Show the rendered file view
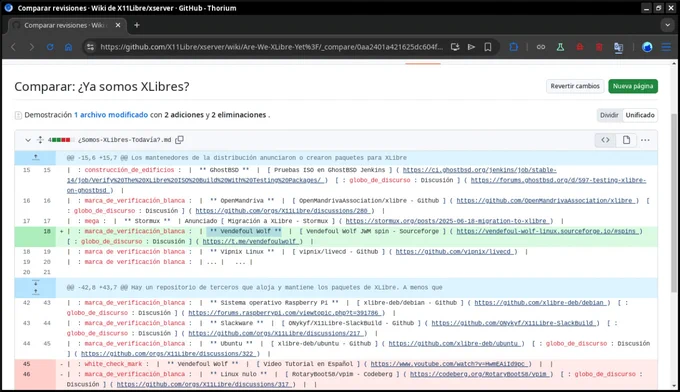Screen dimensions: 680x392 click(x=626, y=140)
